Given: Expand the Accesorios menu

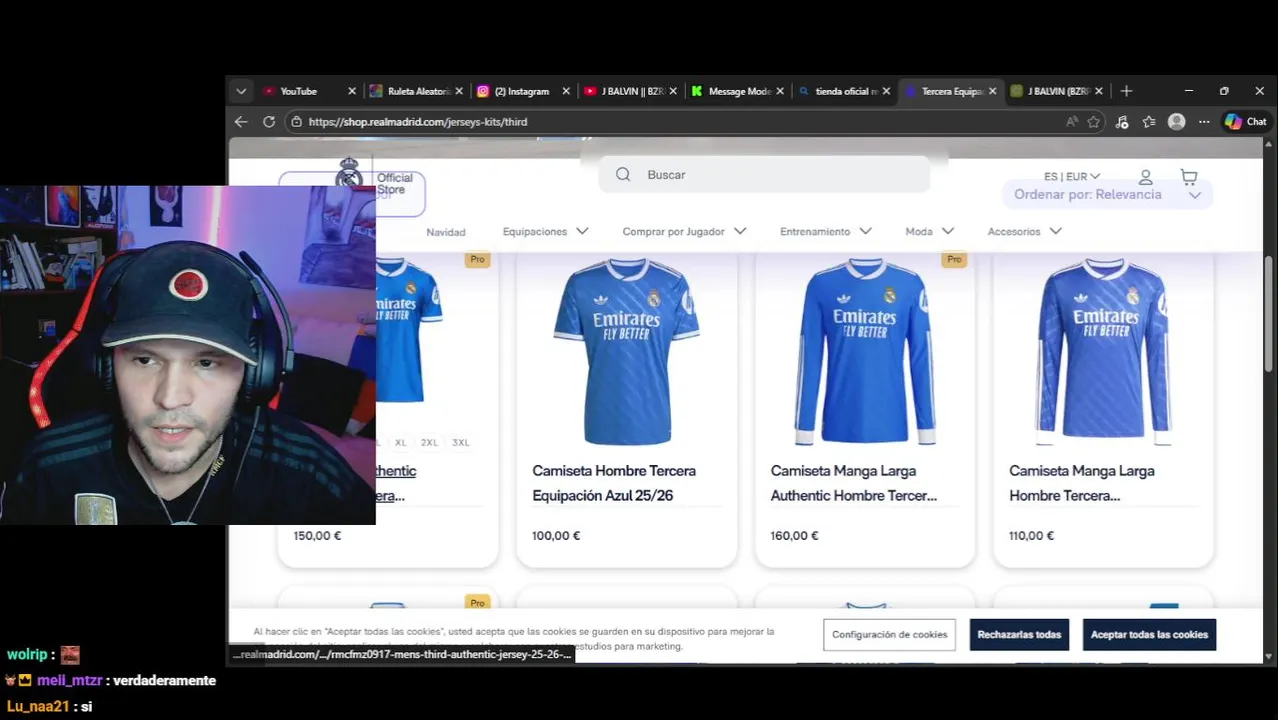Looking at the screenshot, I should (1024, 232).
